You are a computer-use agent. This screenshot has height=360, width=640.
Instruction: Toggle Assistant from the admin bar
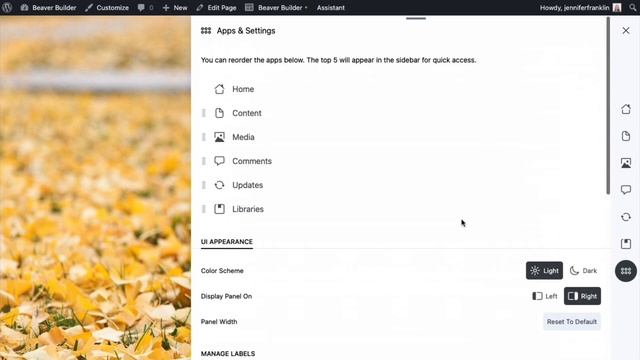pos(331,7)
